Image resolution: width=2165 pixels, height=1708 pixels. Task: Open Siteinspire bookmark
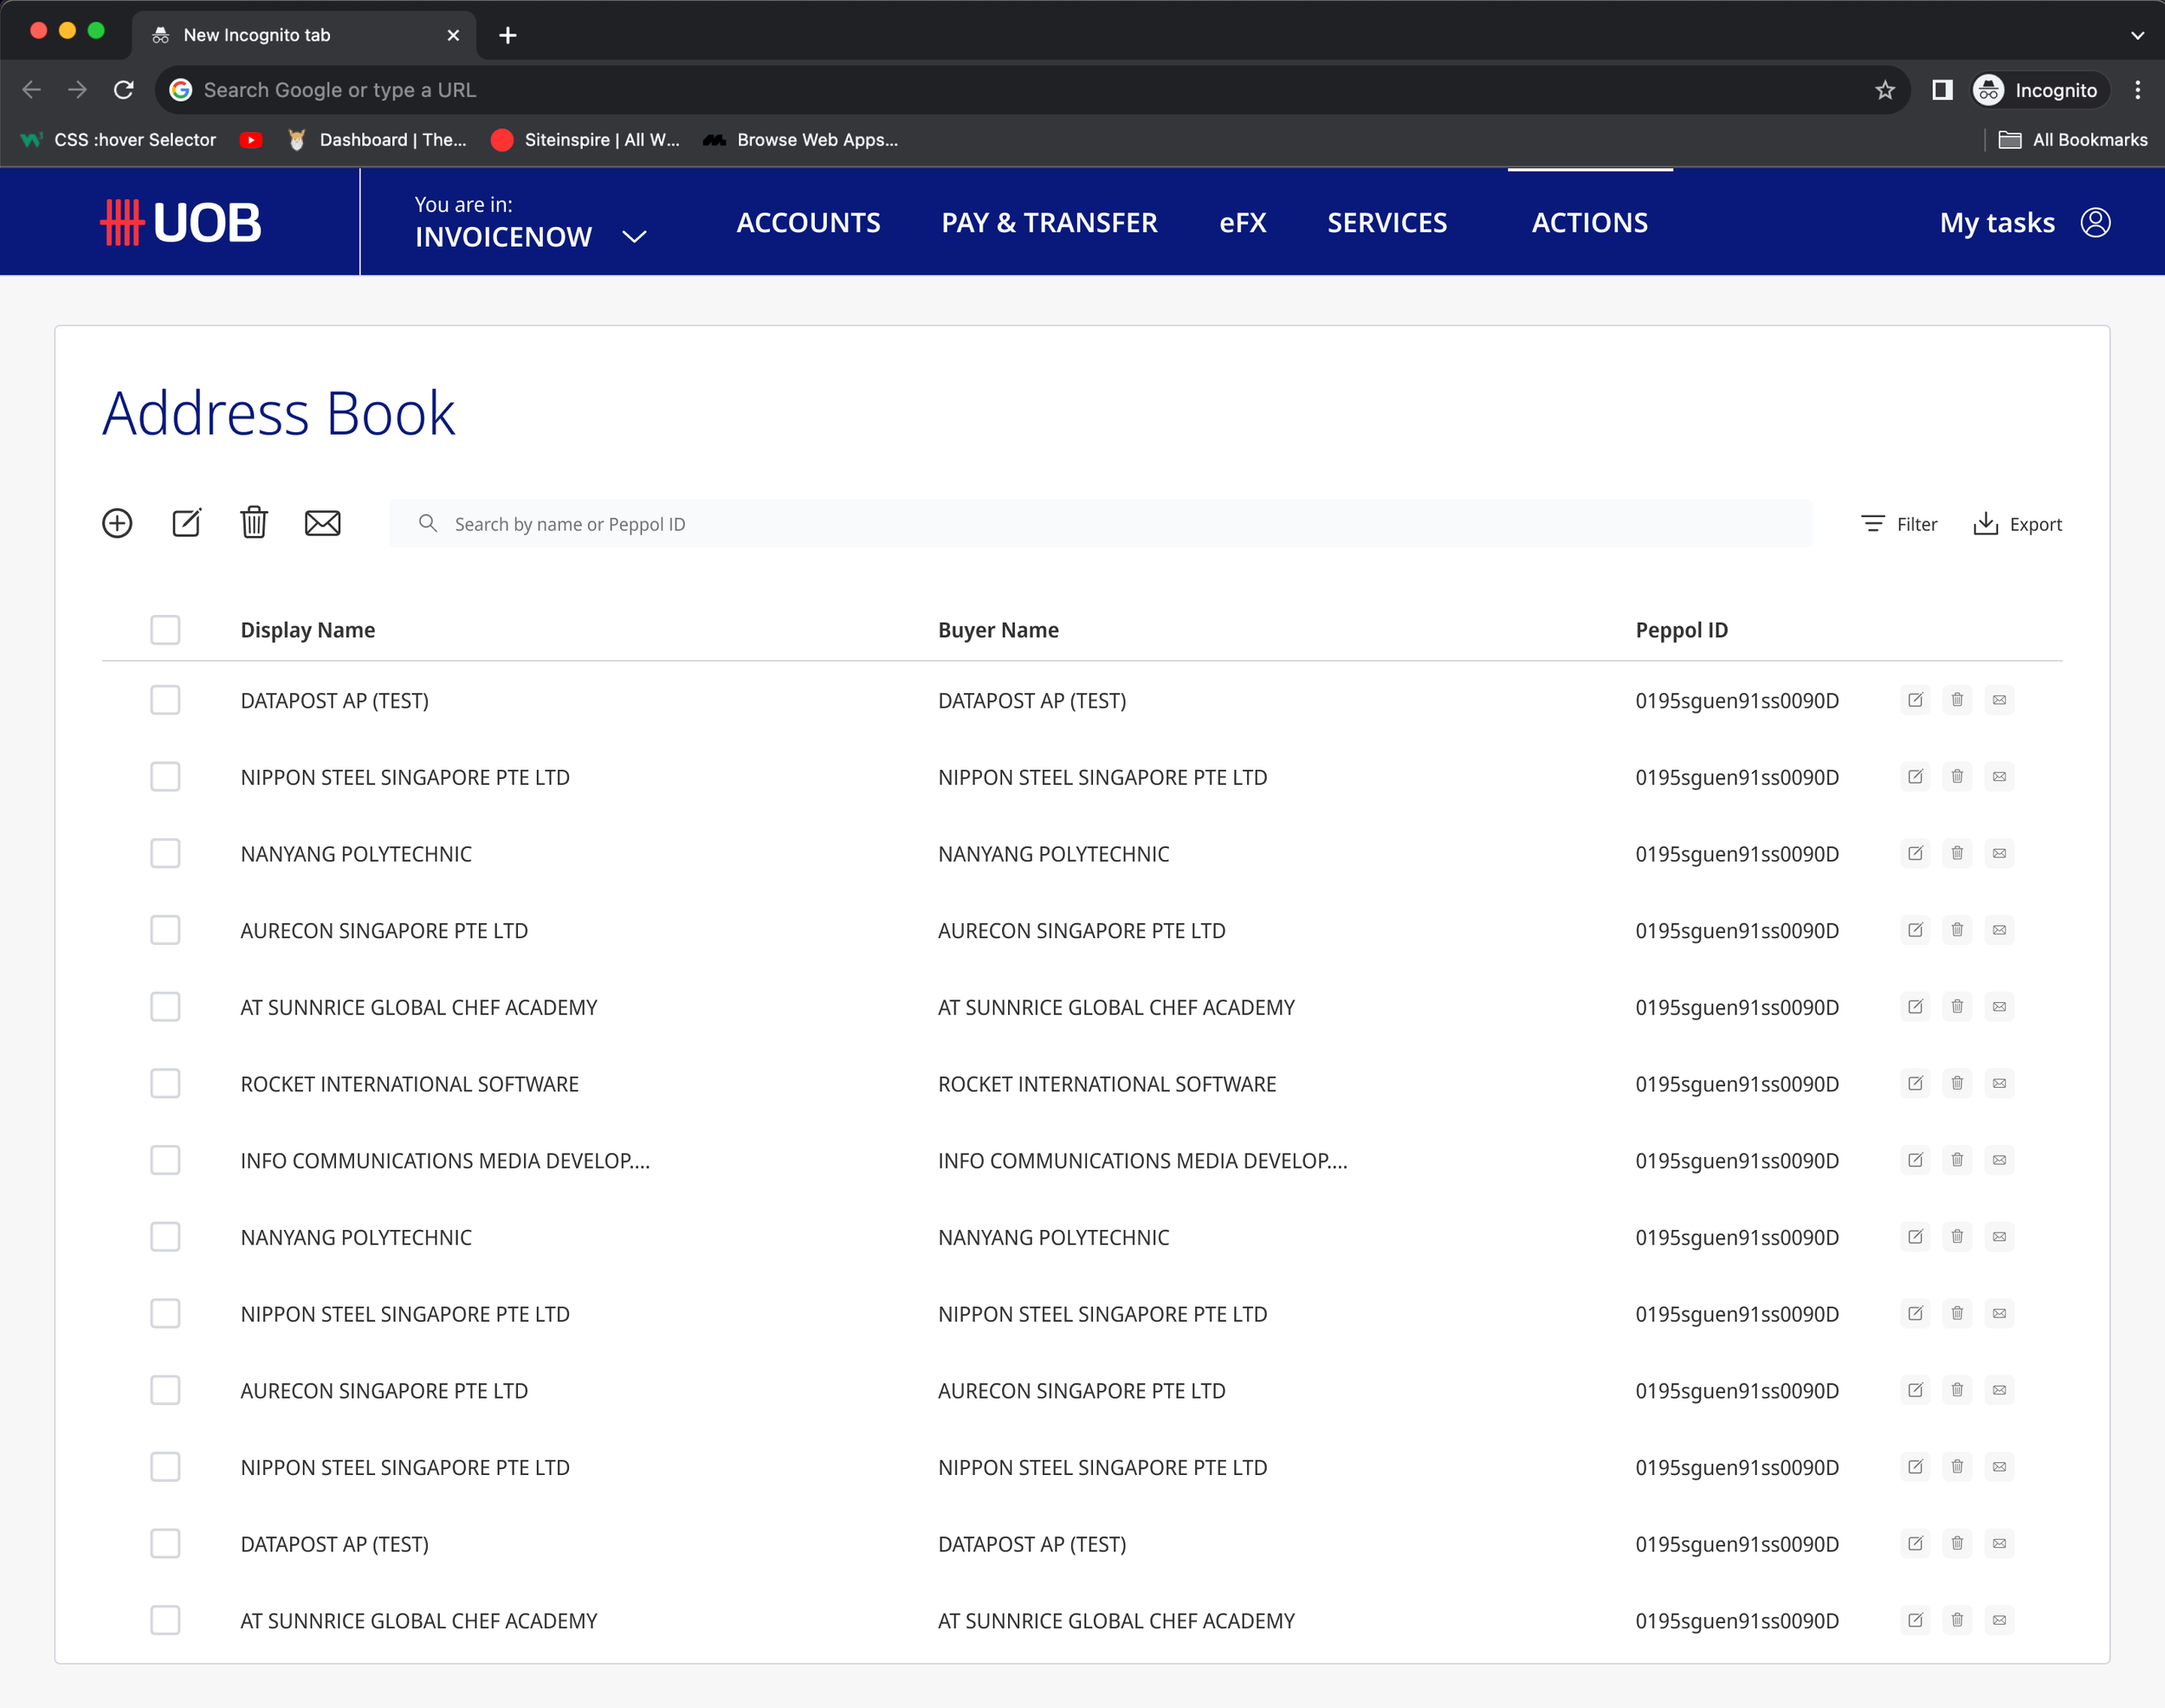(x=586, y=140)
